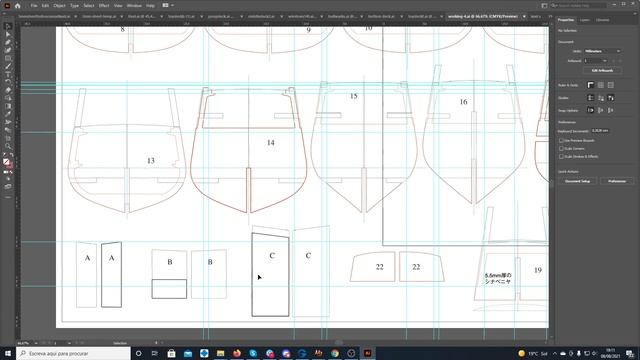The width and height of the screenshot is (640, 360).
Task: Open the Edit Toolbar three-dots button
Action: [8, 197]
